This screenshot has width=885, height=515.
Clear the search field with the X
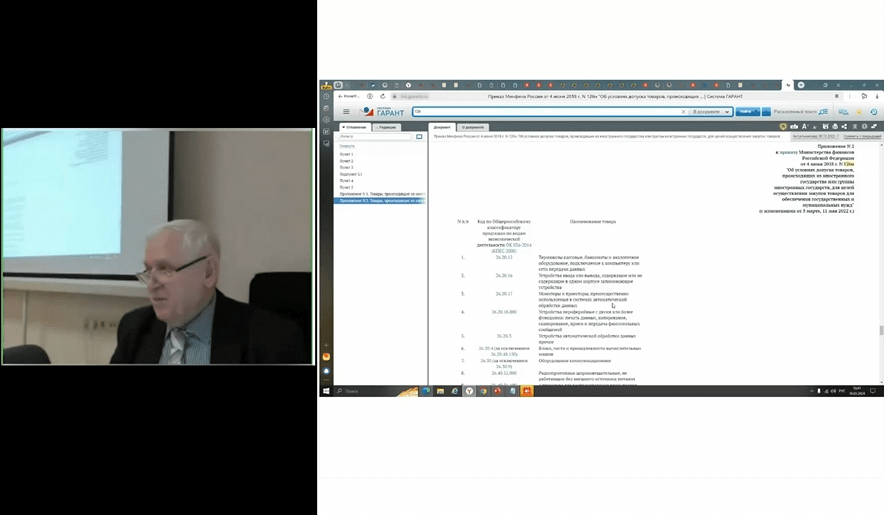[684, 112]
